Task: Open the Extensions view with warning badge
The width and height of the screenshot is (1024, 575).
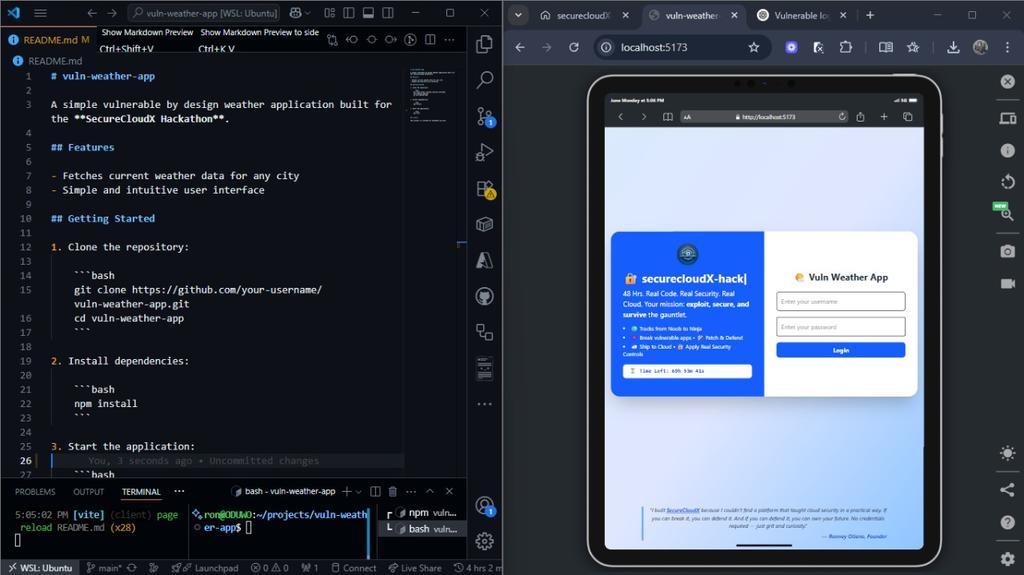Action: (x=485, y=189)
